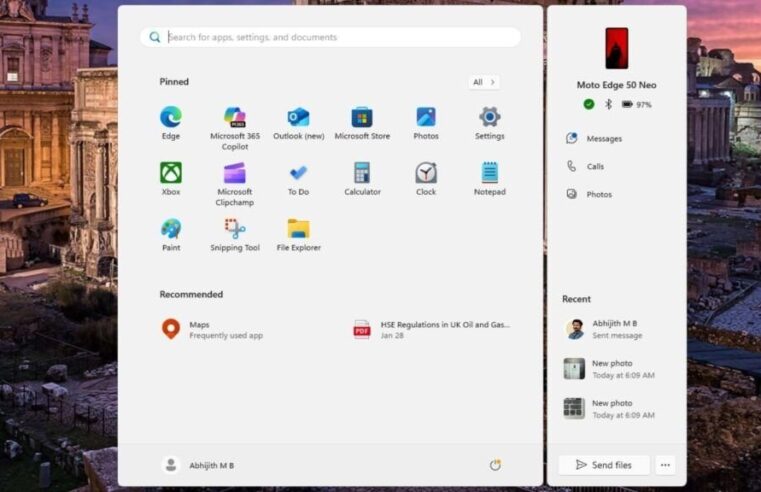
Task: Click the phone battery 97% indicator
Action: pos(637,104)
